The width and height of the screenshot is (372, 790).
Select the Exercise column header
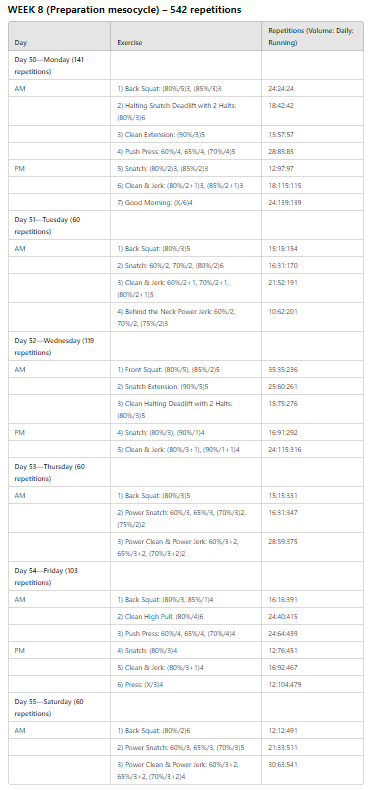pos(186,36)
